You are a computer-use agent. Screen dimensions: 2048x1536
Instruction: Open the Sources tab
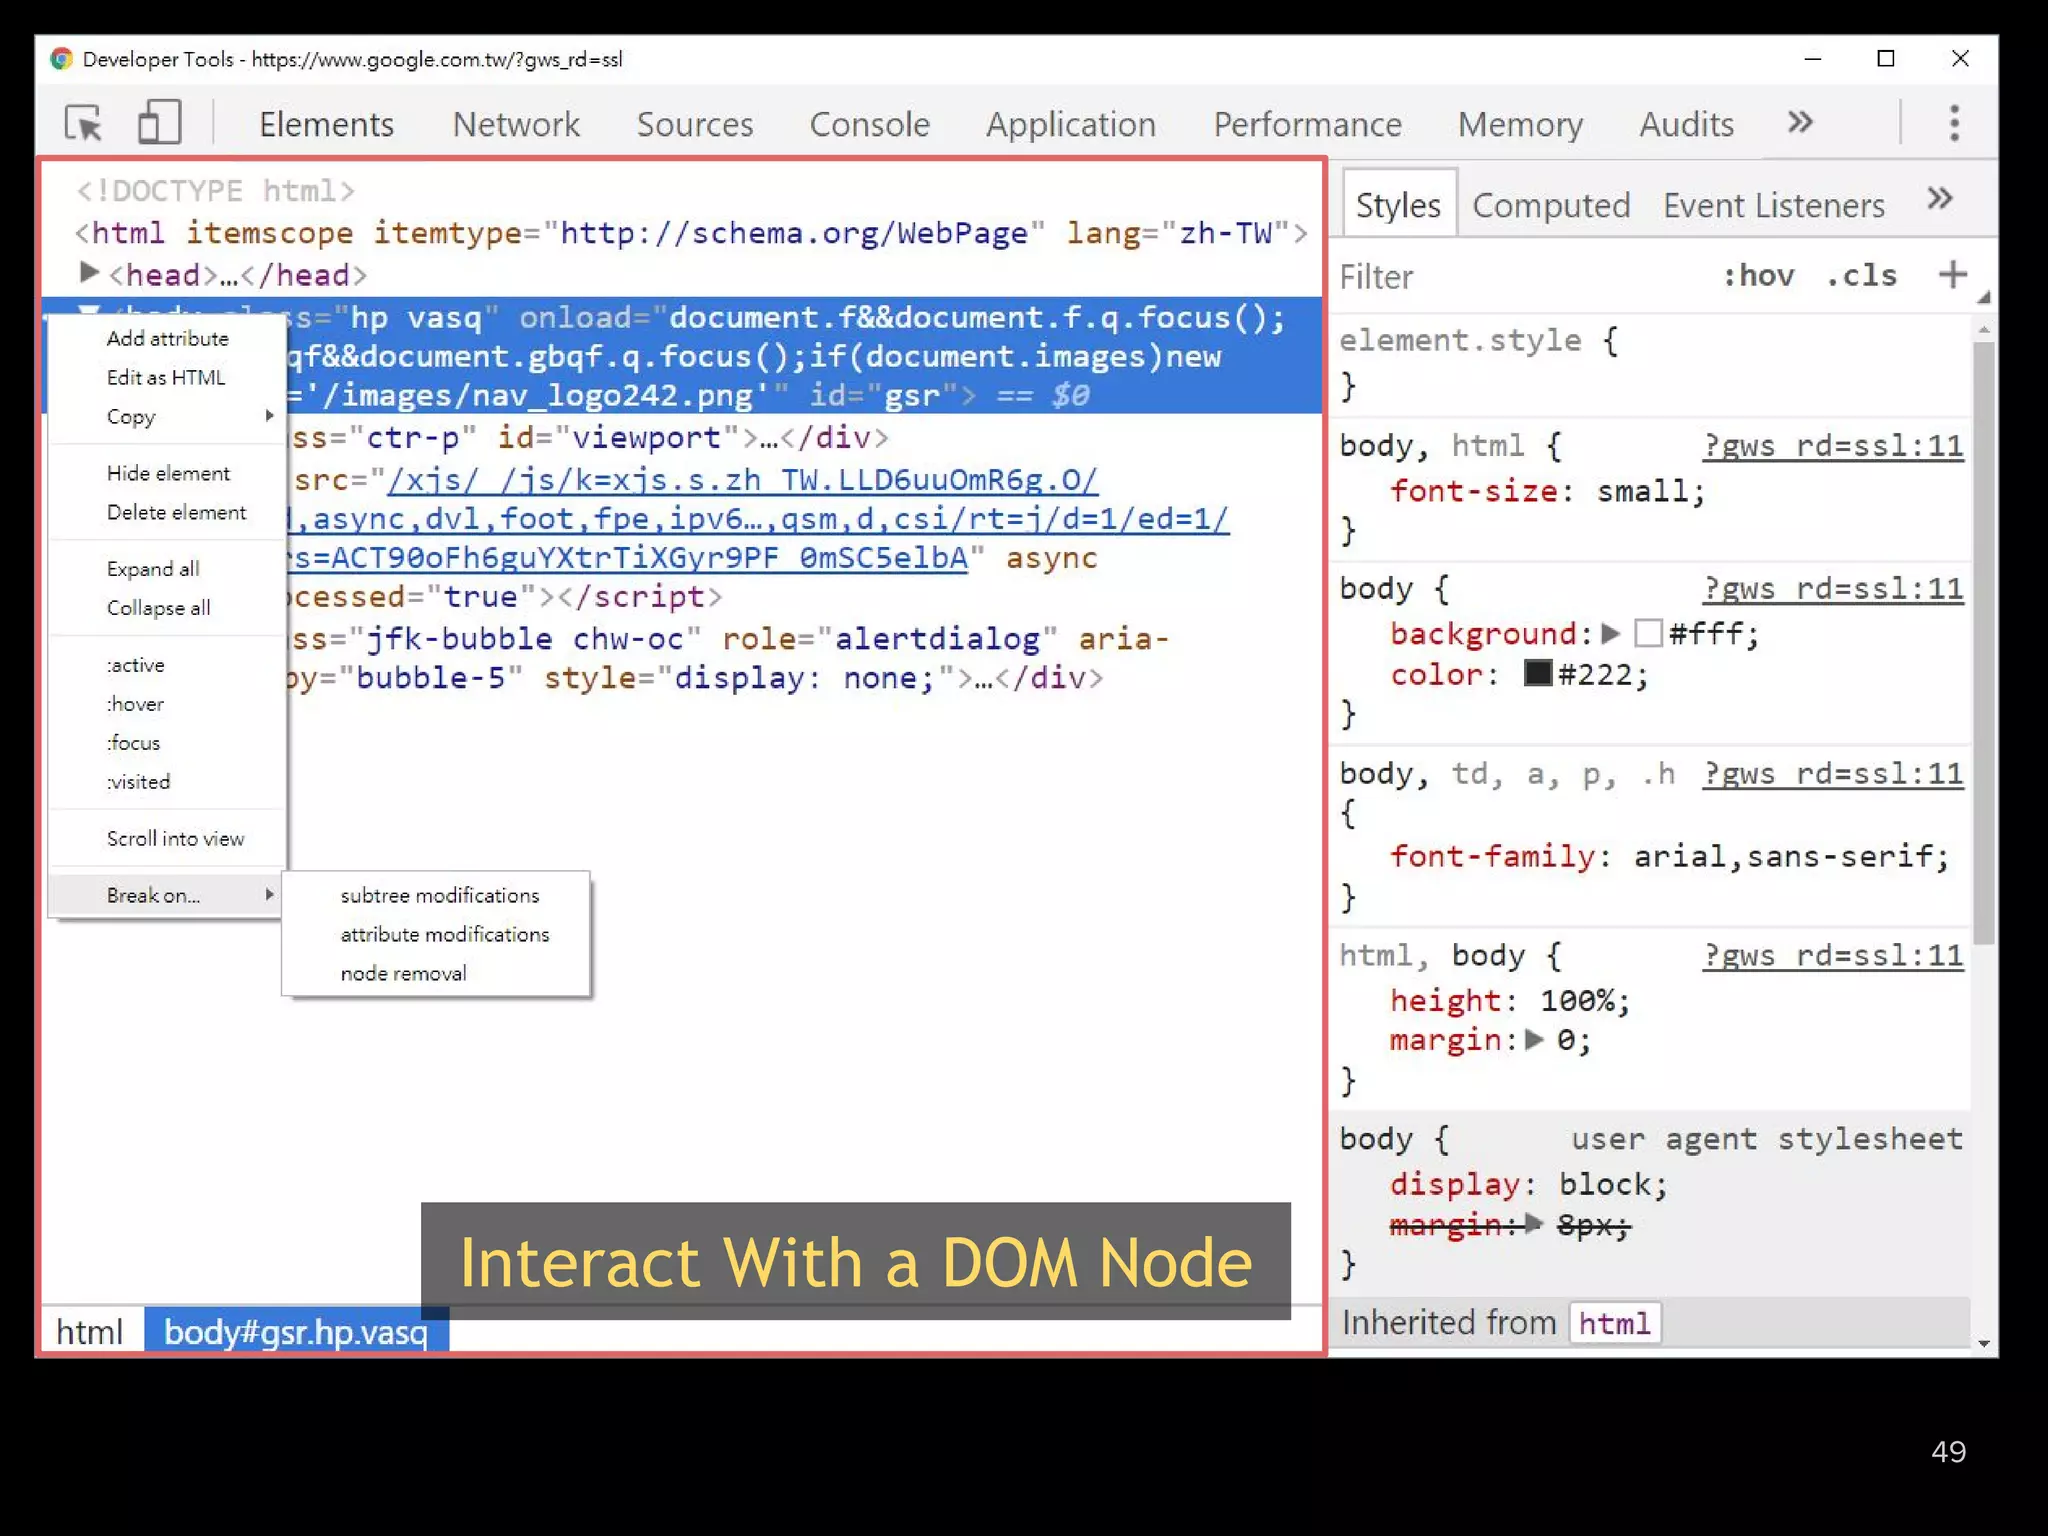click(x=695, y=124)
